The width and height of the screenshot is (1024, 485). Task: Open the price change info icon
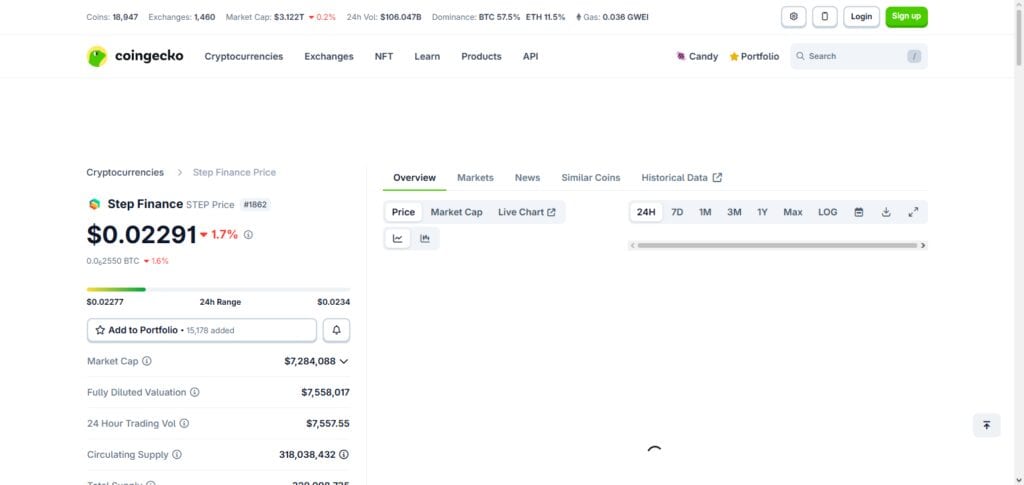(248, 234)
